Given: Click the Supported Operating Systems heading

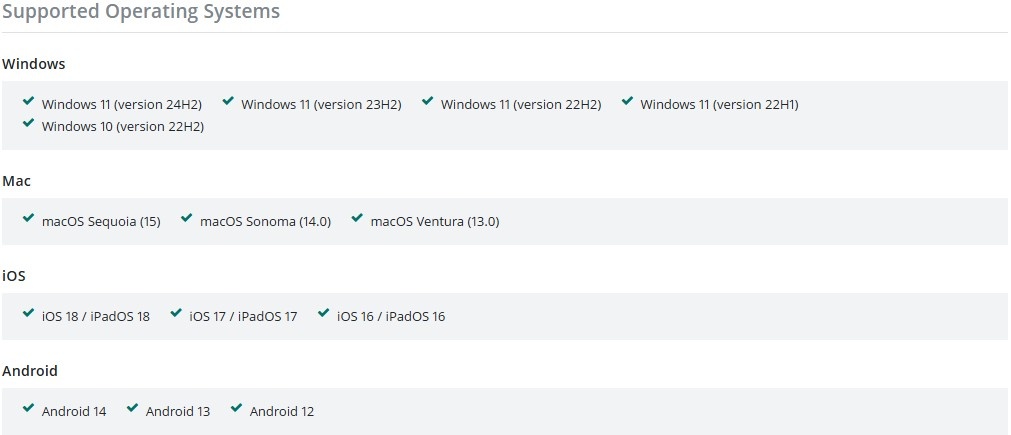Looking at the screenshot, I should point(141,12).
